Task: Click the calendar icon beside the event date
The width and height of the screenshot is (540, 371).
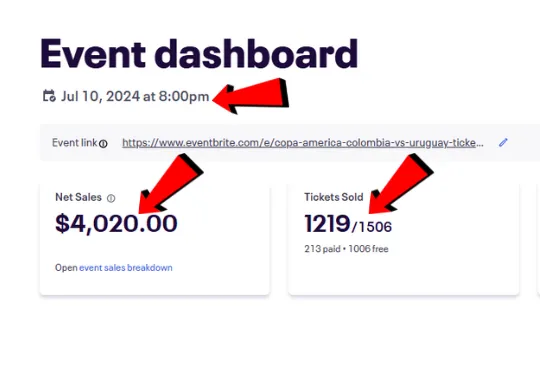Action: pyautogui.click(x=49, y=96)
